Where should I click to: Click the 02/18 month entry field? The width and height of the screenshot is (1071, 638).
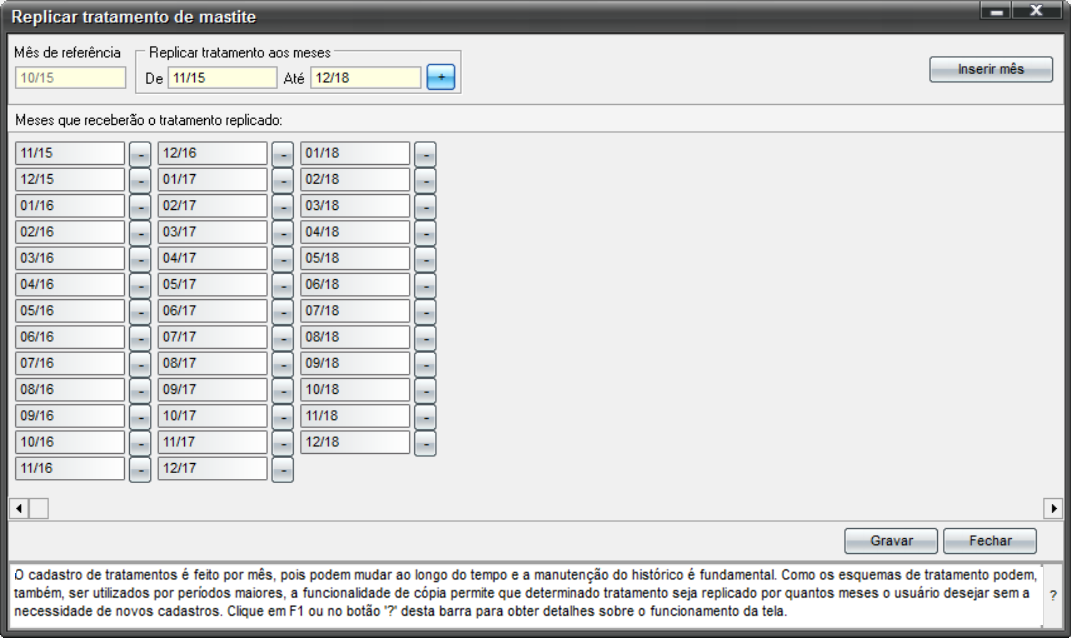click(355, 180)
